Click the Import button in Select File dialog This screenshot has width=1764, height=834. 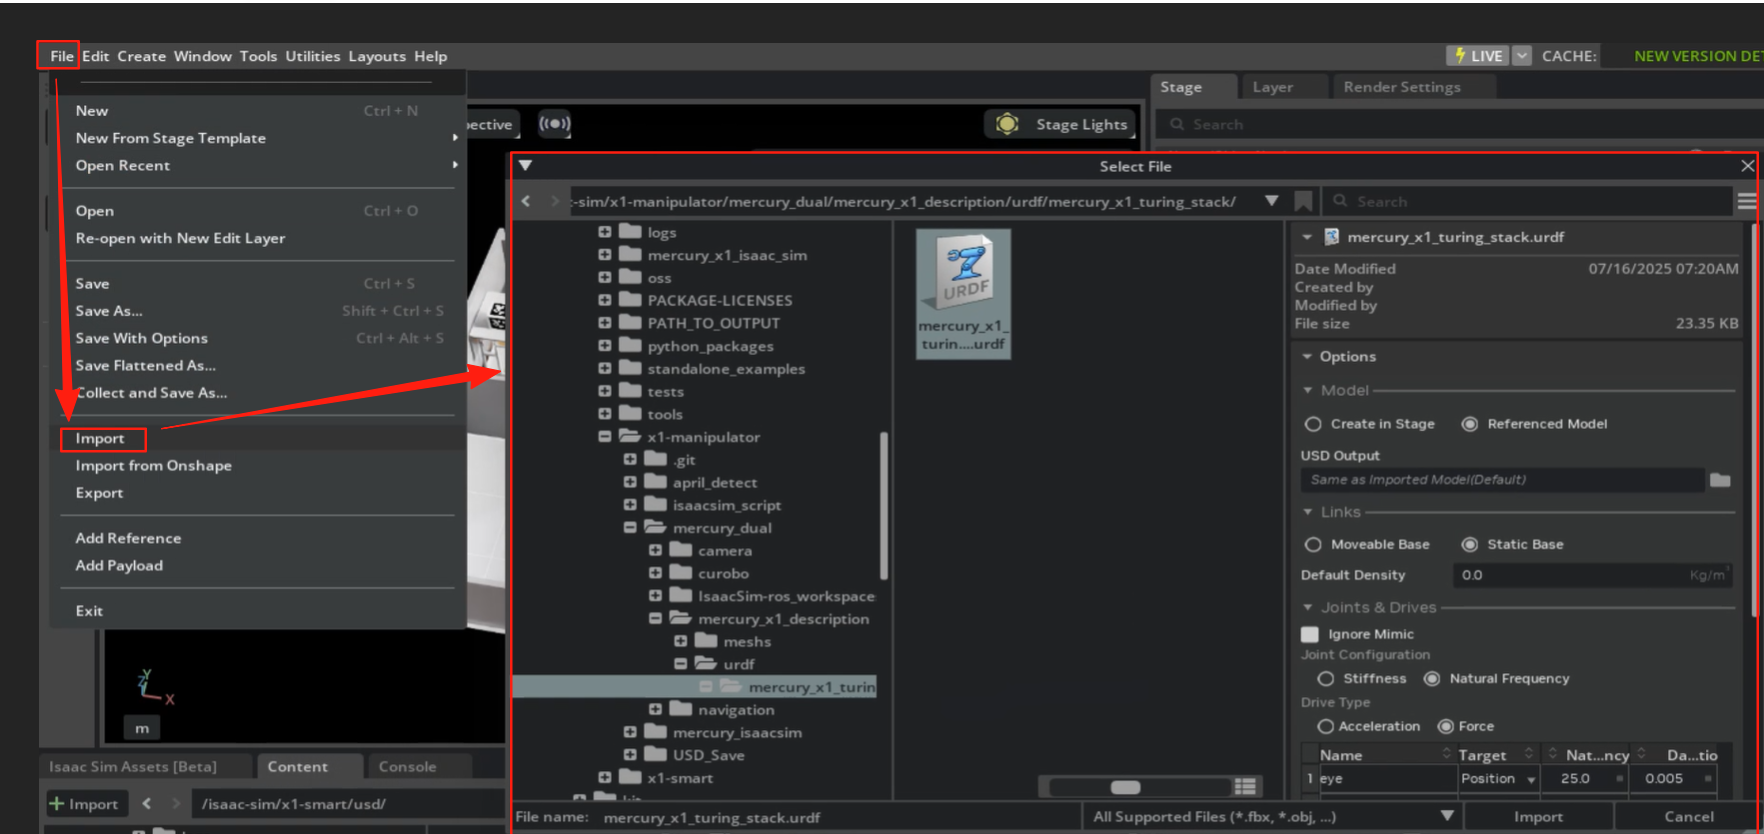click(x=1538, y=817)
